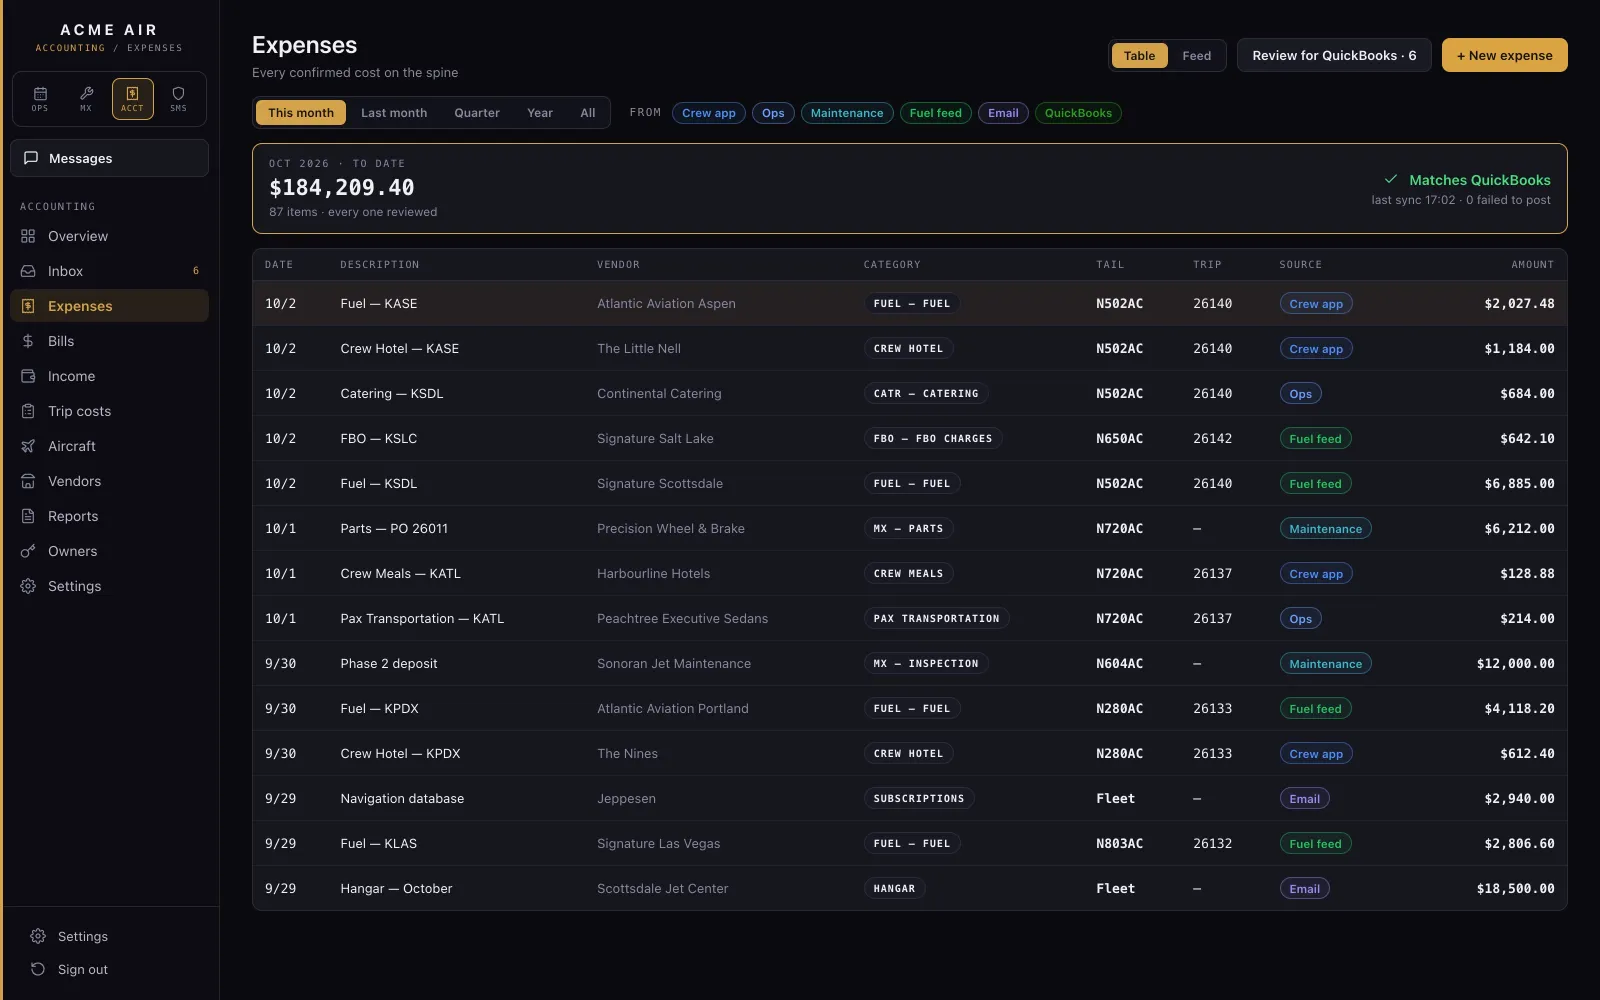
Task: Click the Table view button
Action: tap(1139, 56)
